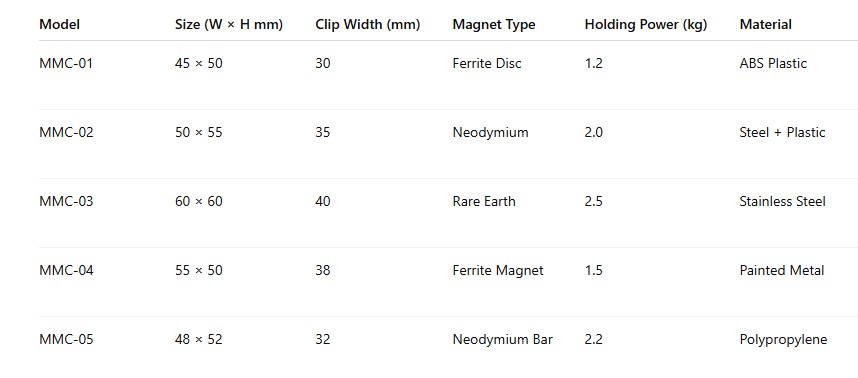Click the Material column header

pos(766,25)
